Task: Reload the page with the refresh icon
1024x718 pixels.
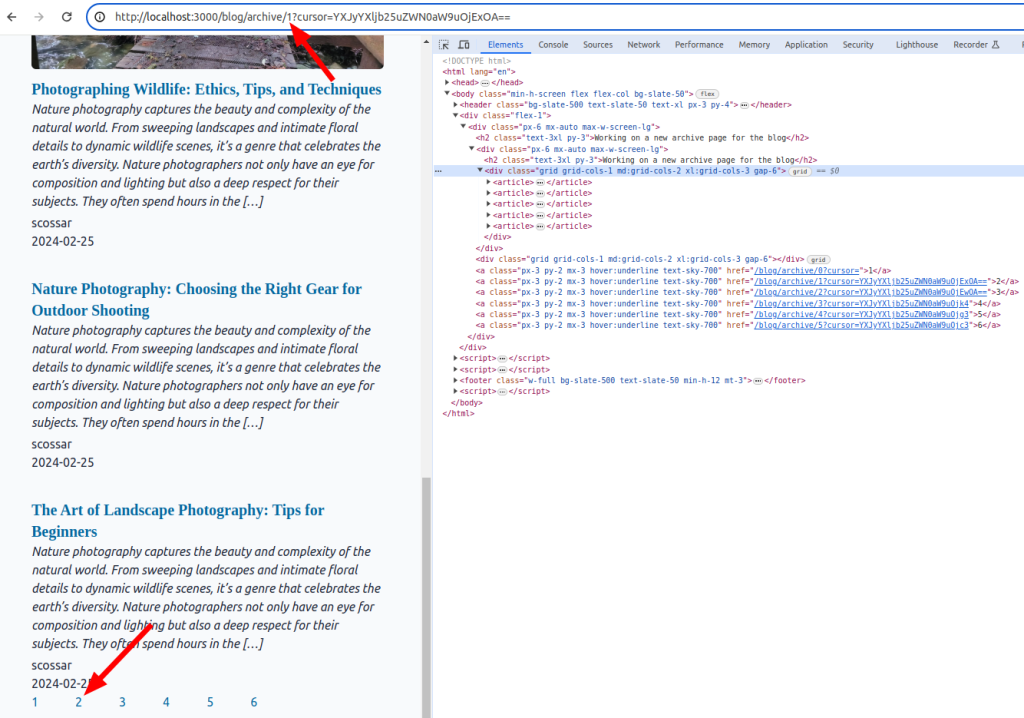Action: (x=67, y=17)
